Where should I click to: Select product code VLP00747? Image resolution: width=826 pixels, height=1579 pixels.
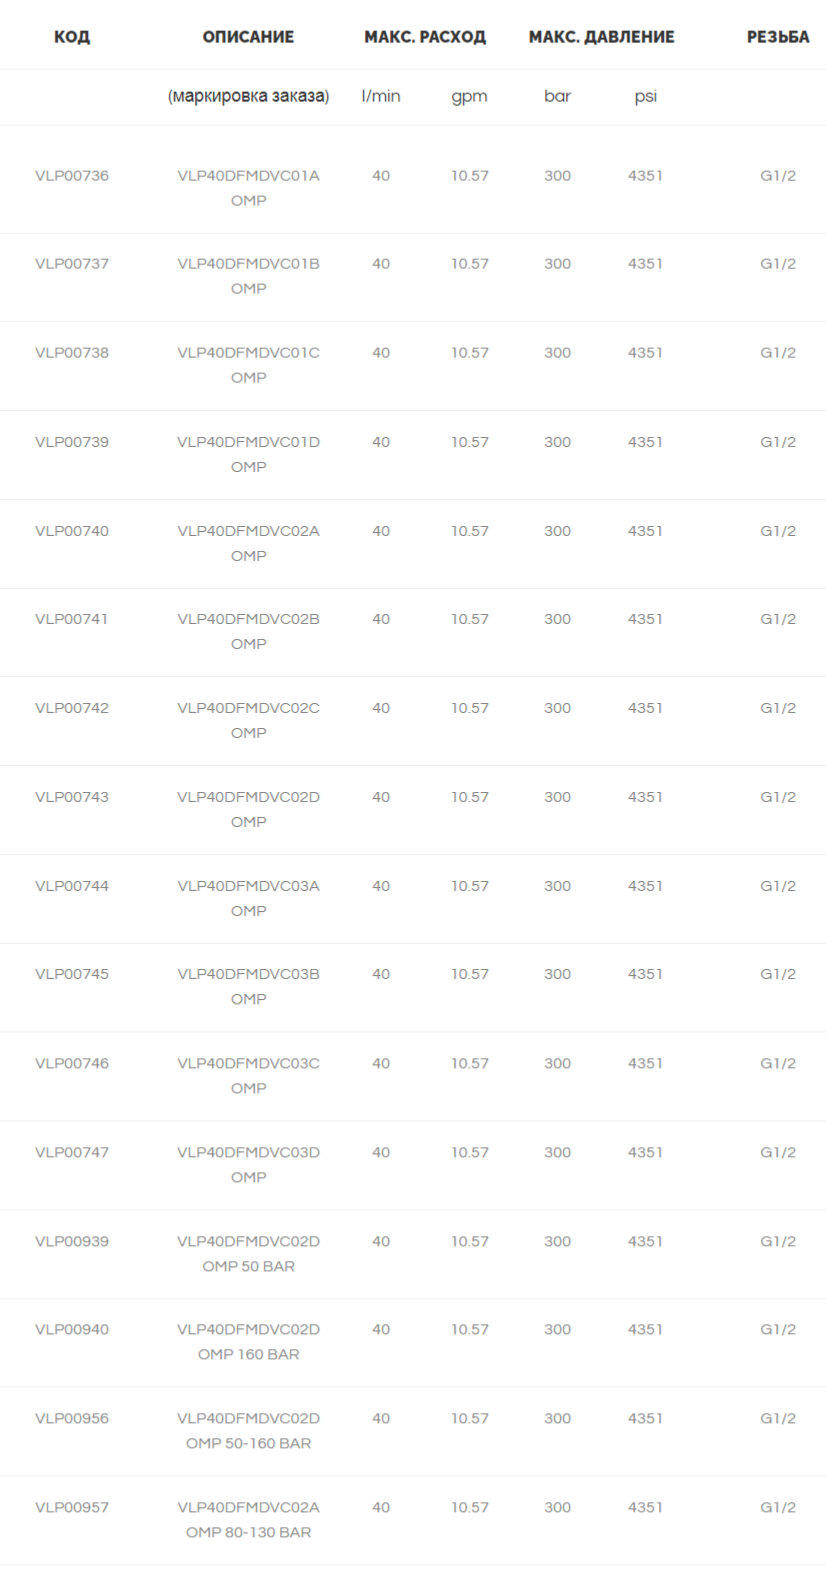coord(72,1152)
